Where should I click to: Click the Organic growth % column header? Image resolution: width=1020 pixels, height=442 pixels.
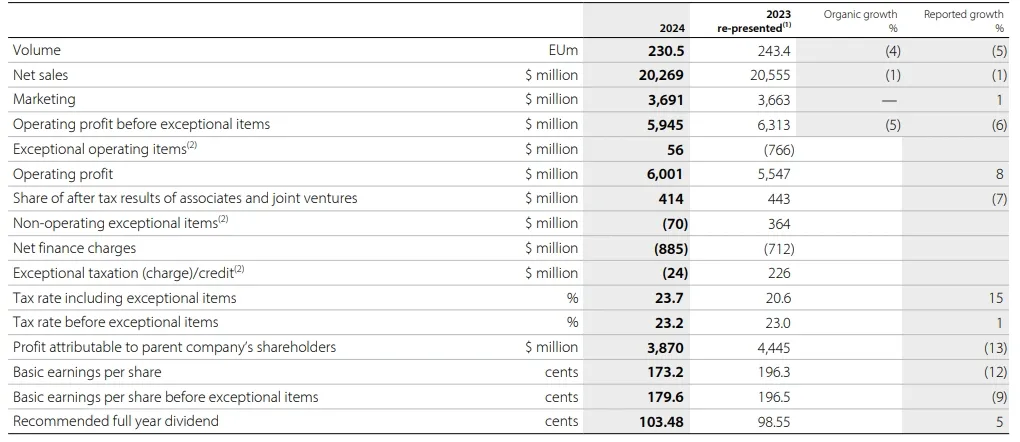(860, 20)
